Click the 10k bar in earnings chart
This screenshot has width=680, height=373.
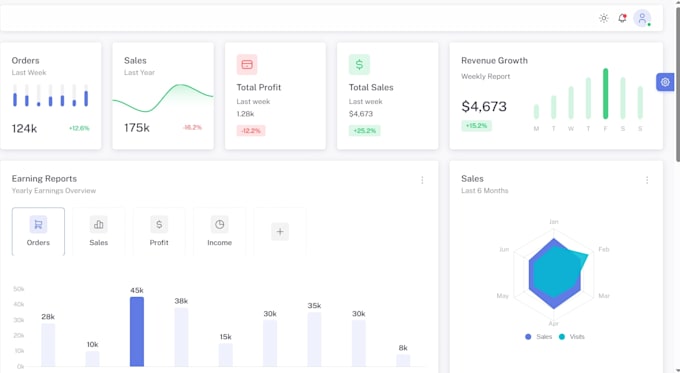click(92, 359)
